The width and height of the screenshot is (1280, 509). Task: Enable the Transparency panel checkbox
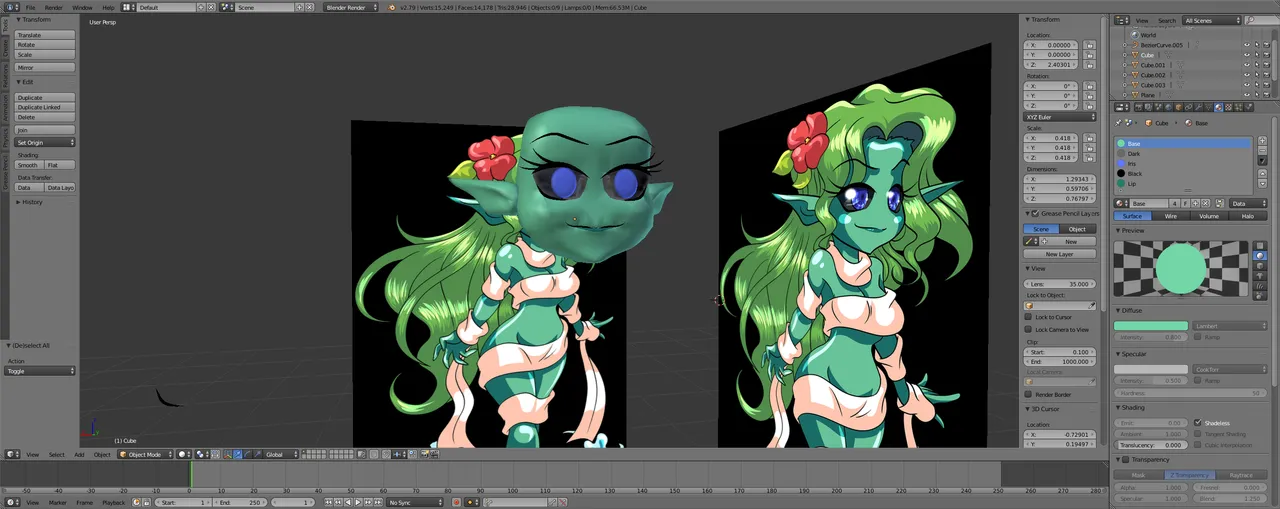1125,459
